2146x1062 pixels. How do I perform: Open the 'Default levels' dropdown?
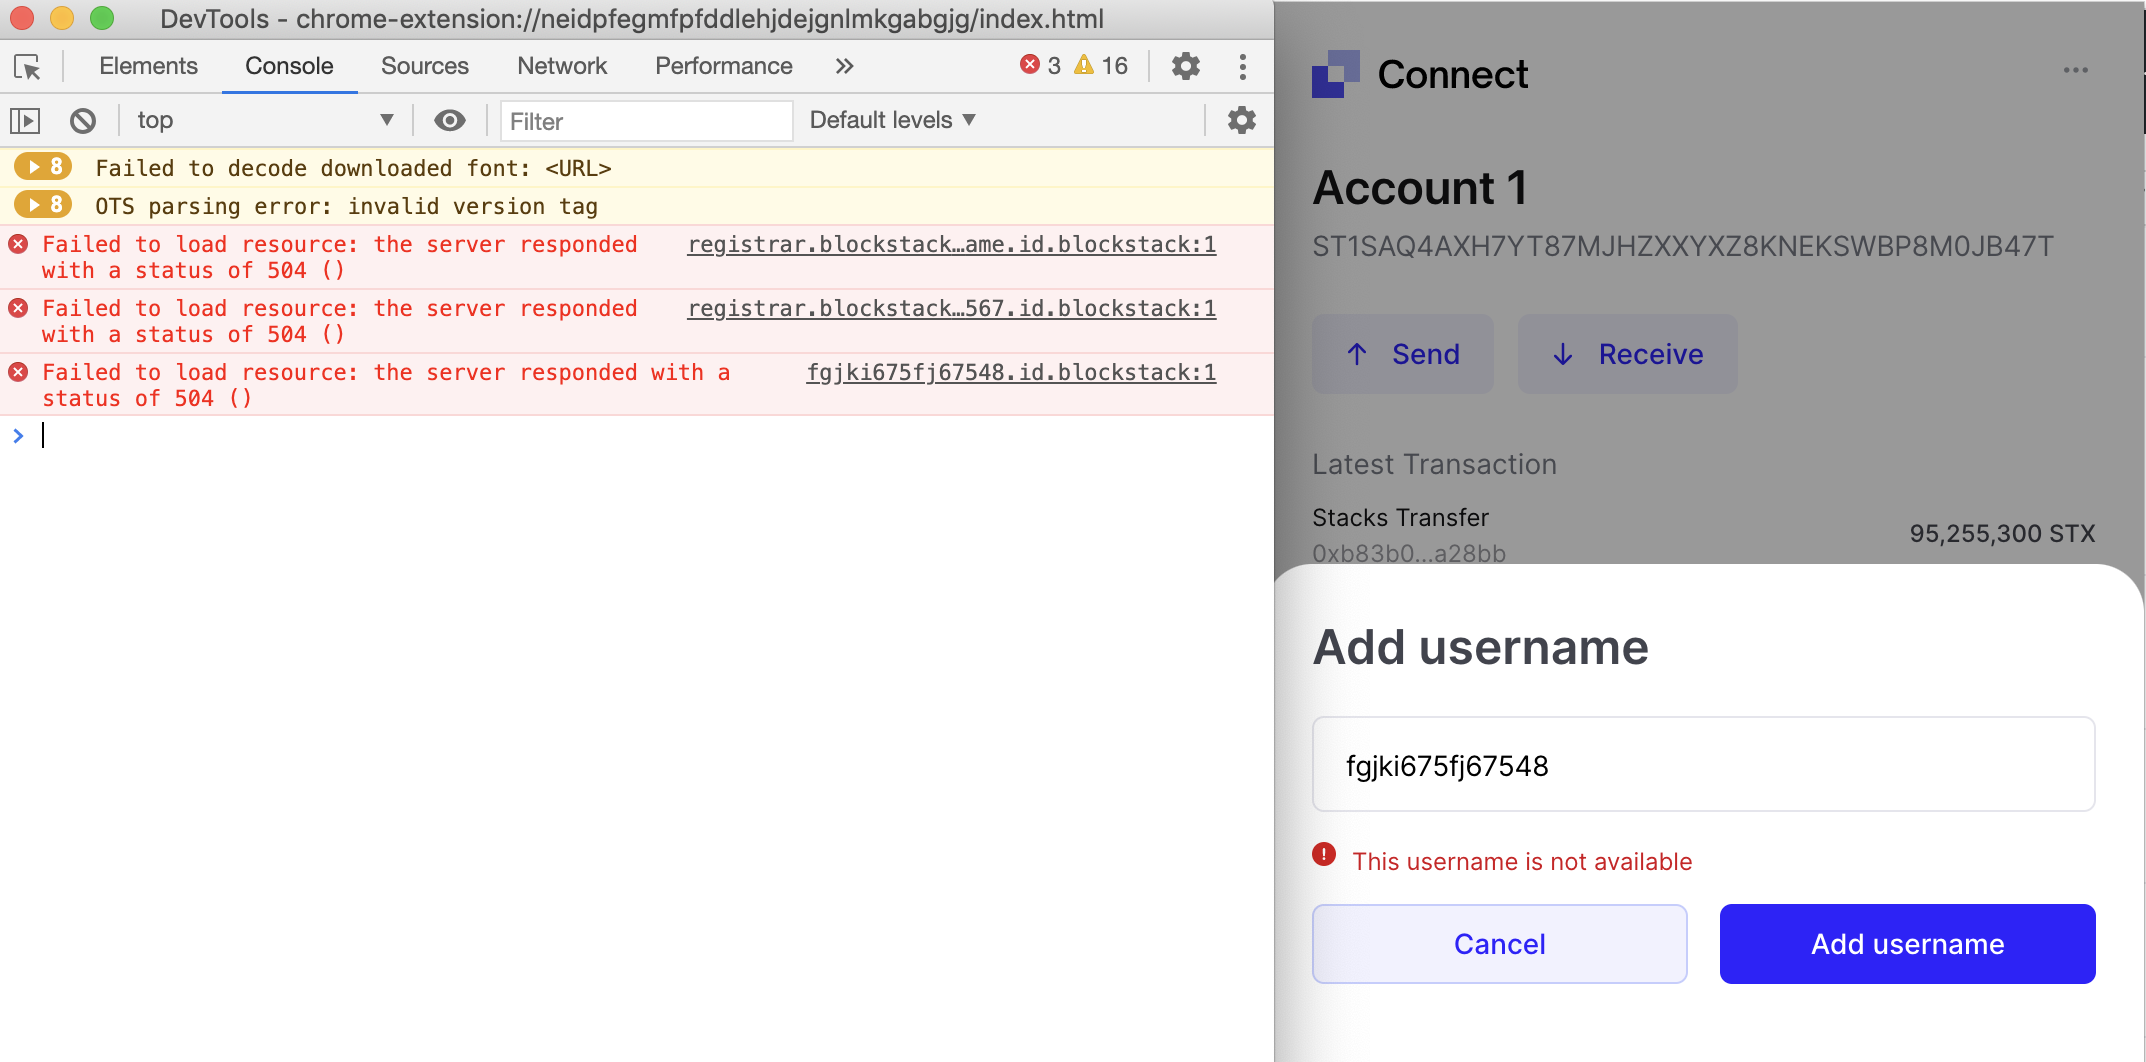tap(890, 120)
